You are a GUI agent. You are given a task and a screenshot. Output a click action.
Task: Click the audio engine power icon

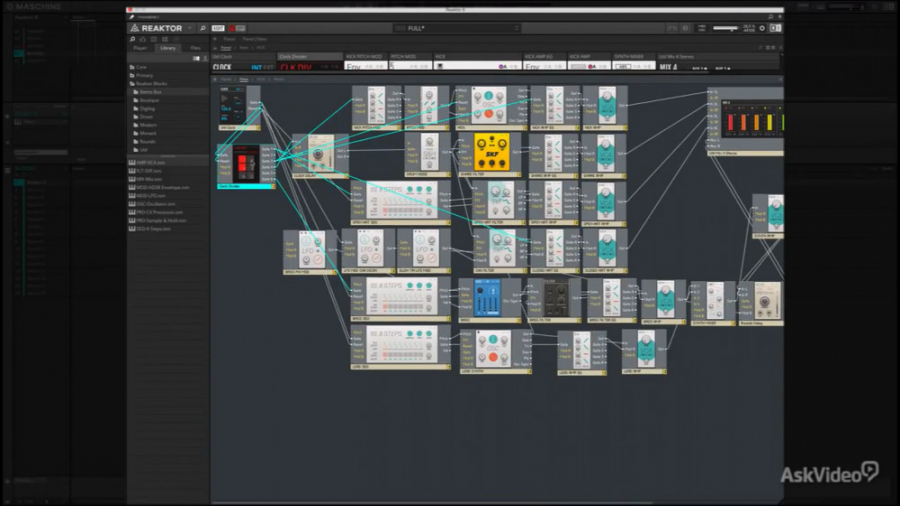[x=762, y=28]
